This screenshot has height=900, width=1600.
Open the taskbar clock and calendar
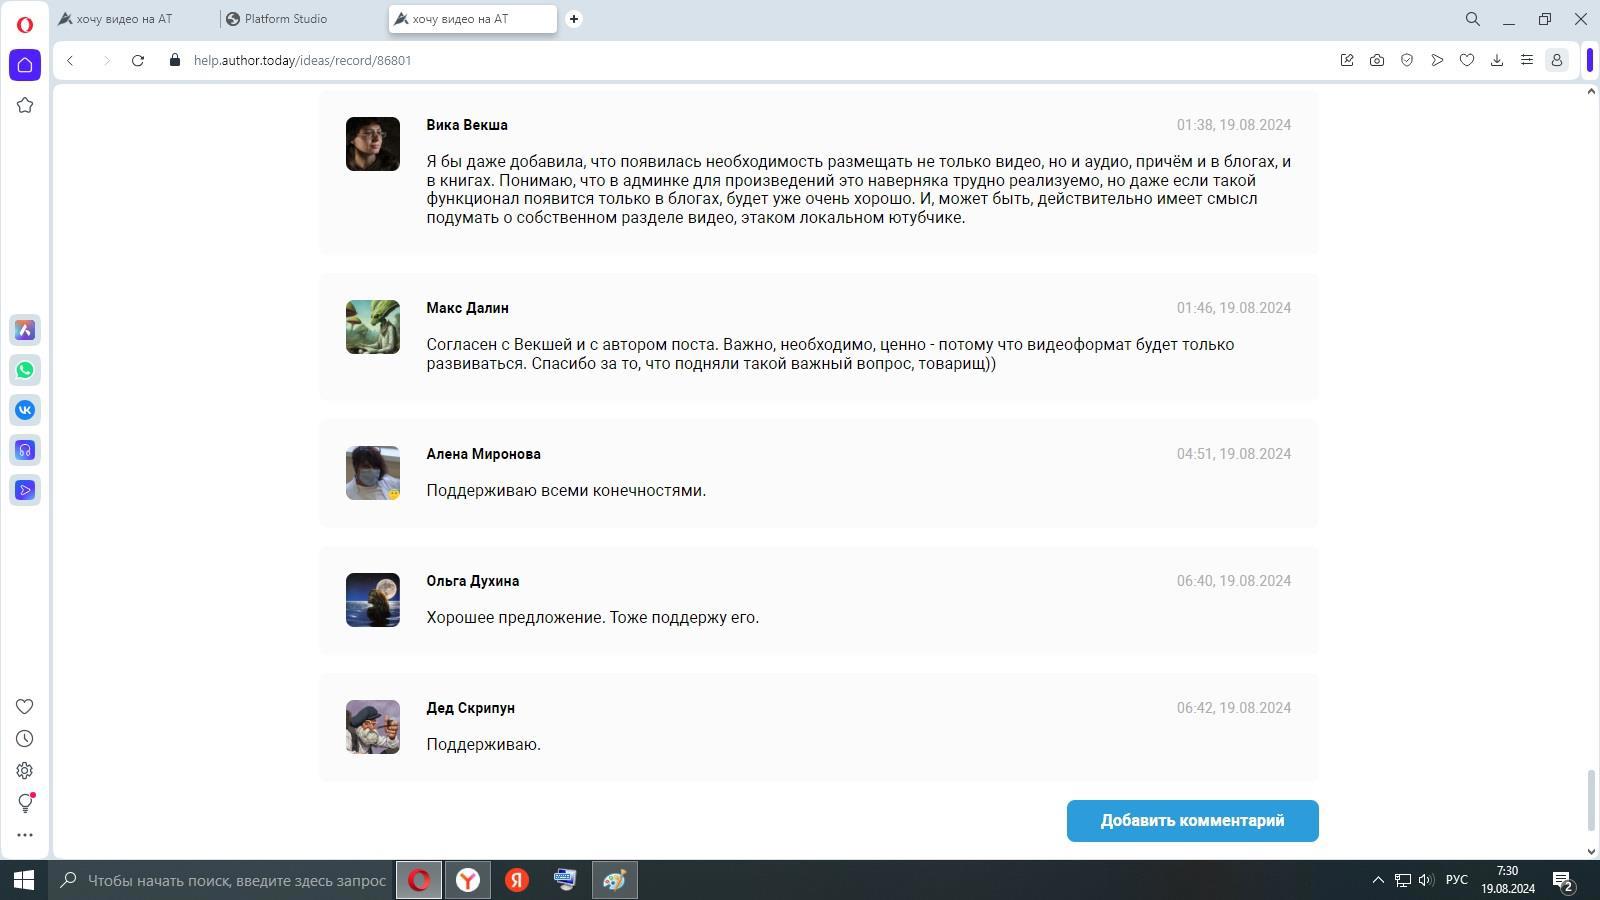click(x=1508, y=880)
